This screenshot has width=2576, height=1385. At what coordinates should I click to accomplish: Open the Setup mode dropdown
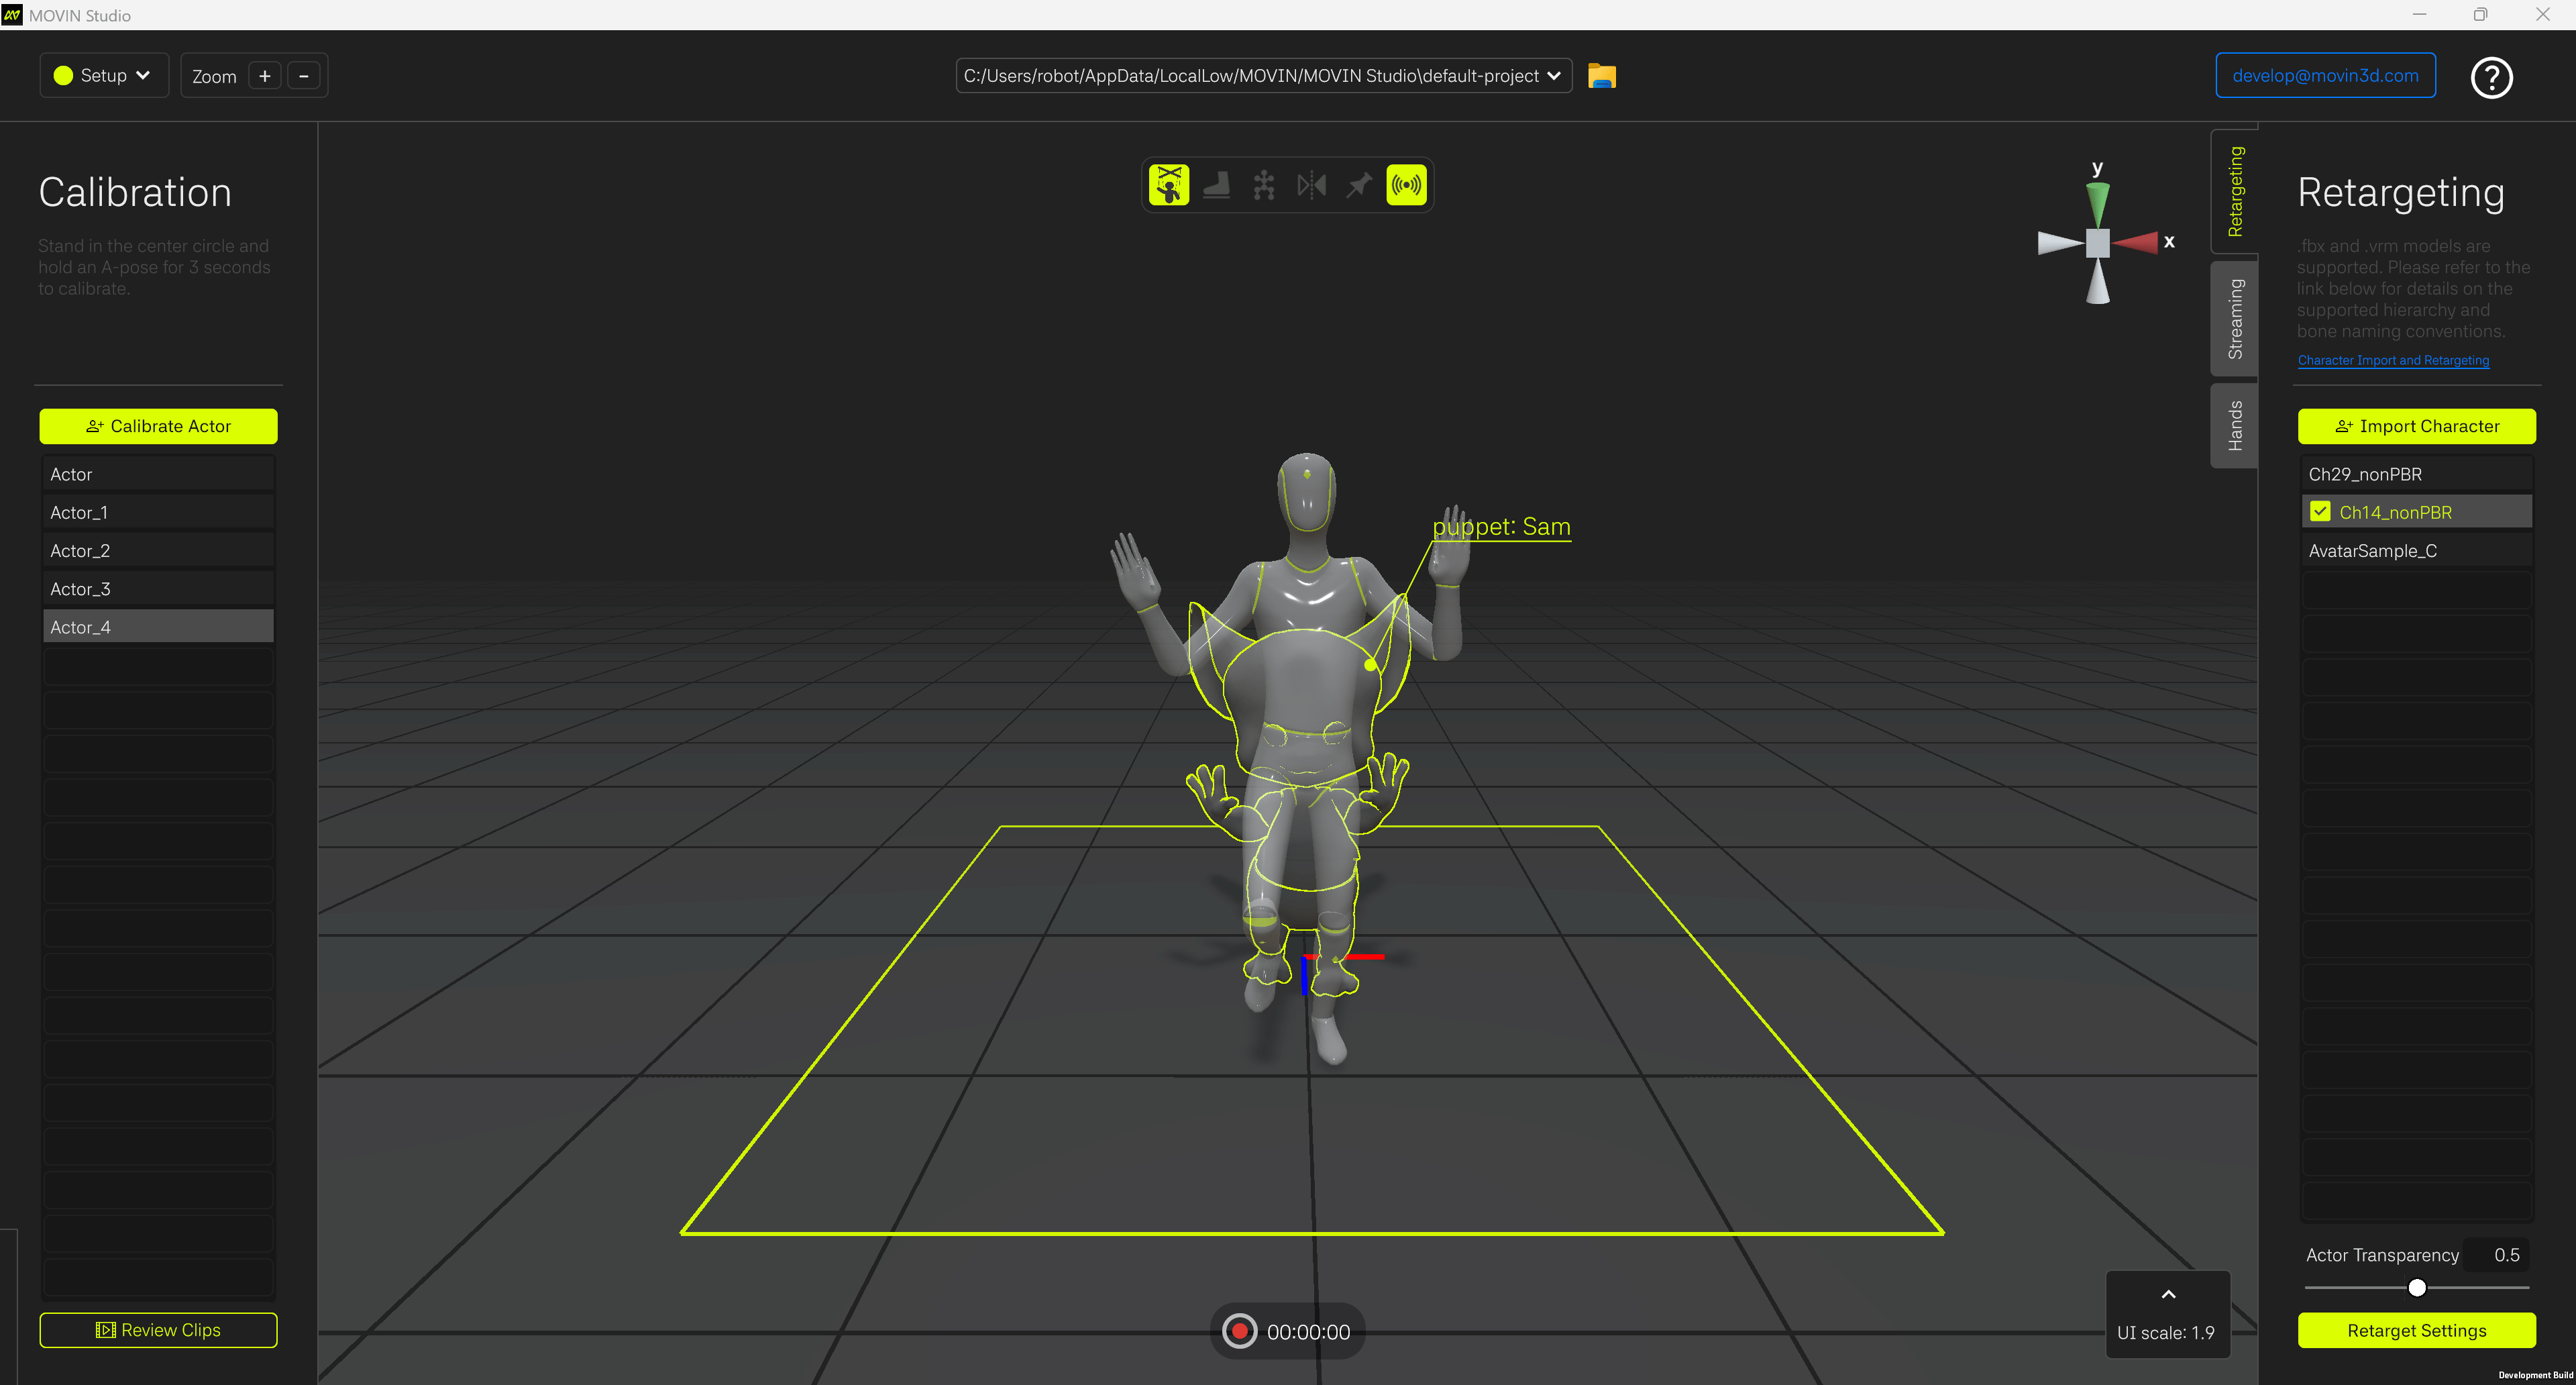(x=103, y=76)
